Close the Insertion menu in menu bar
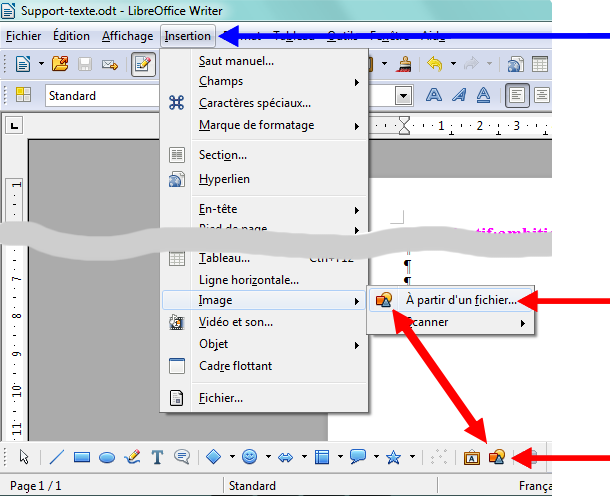Viewport: 610px width, 496px height. (188, 36)
